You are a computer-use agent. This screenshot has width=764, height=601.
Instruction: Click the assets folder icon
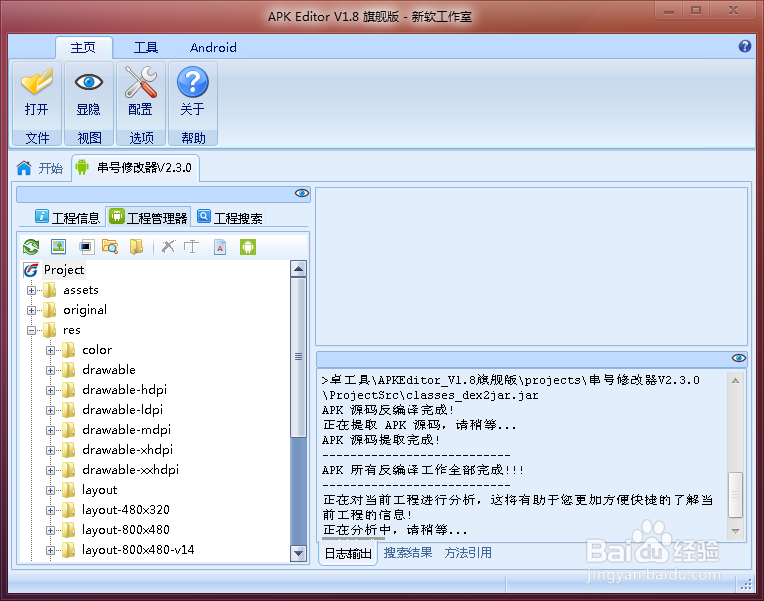49,290
